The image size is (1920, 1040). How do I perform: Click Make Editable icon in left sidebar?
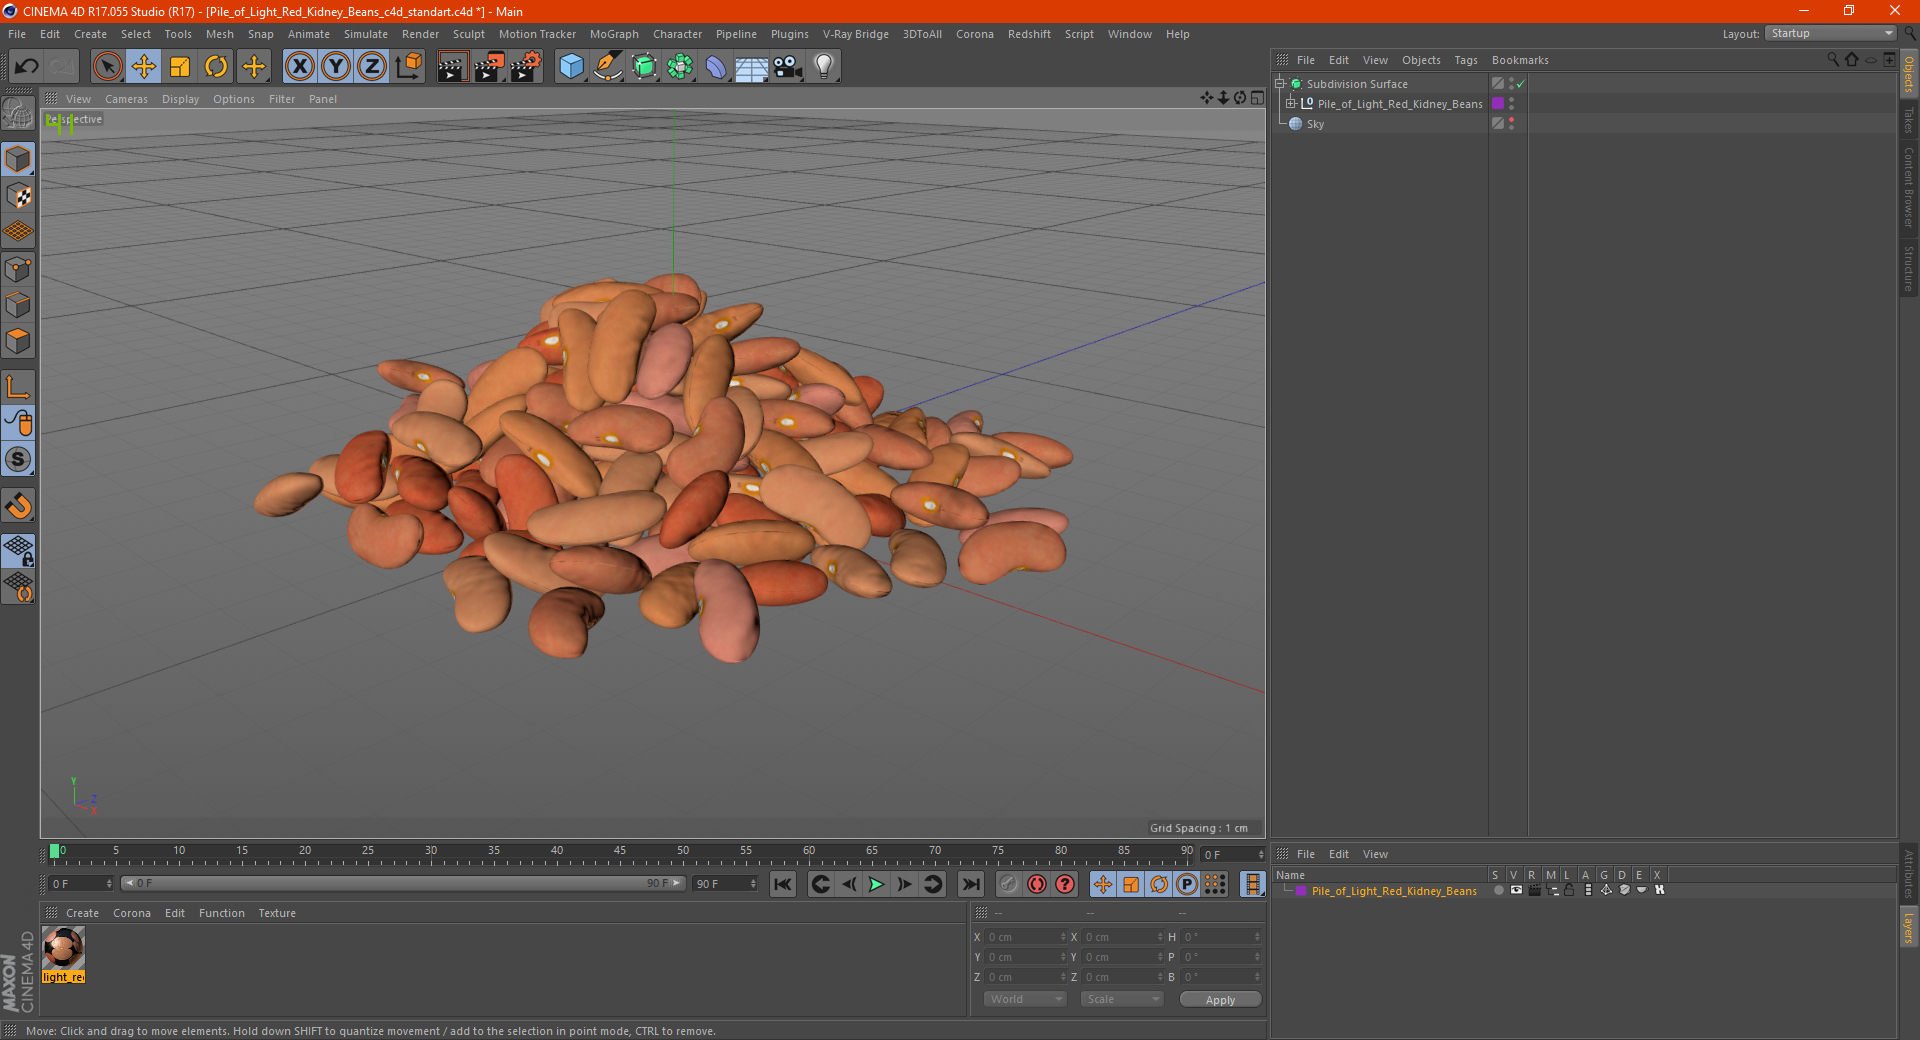[18, 114]
